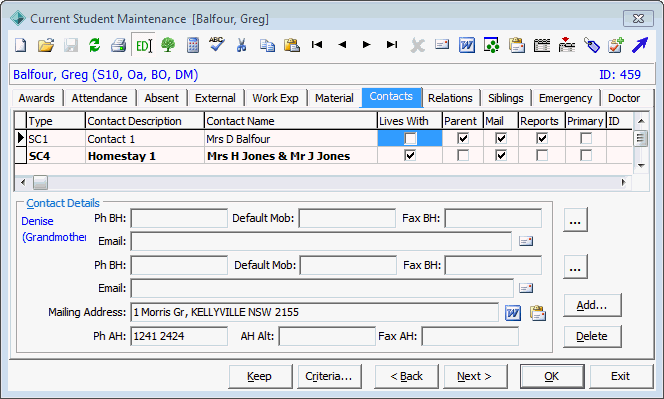Image resolution: width=664 pixels, height=399 pixels.
Task: Select the Contacts tab
Action: click(391, 97)
